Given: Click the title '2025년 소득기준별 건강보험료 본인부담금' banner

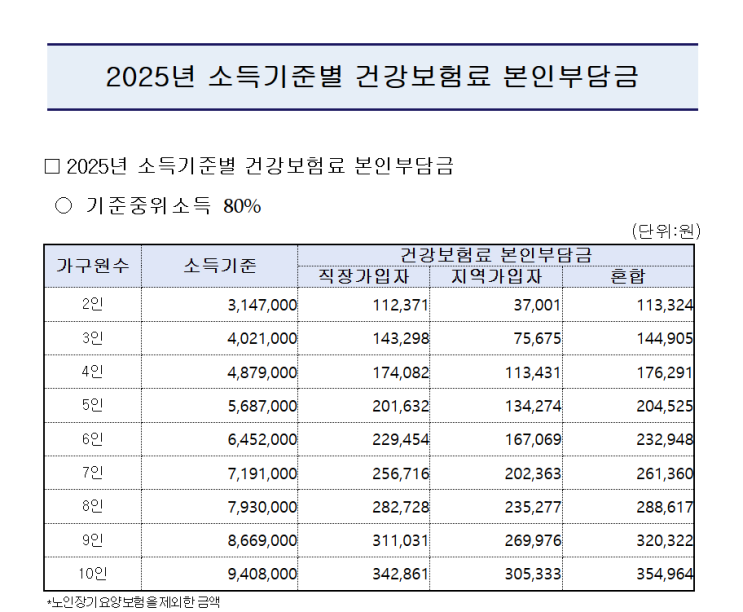Looking at the screenshot, I should pos(372,77).
